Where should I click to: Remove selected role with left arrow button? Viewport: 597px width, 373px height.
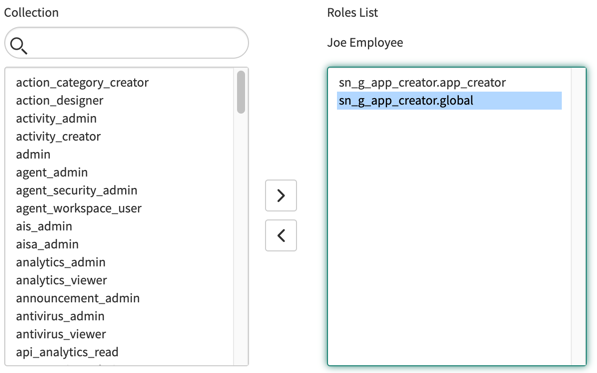(281, 235)
